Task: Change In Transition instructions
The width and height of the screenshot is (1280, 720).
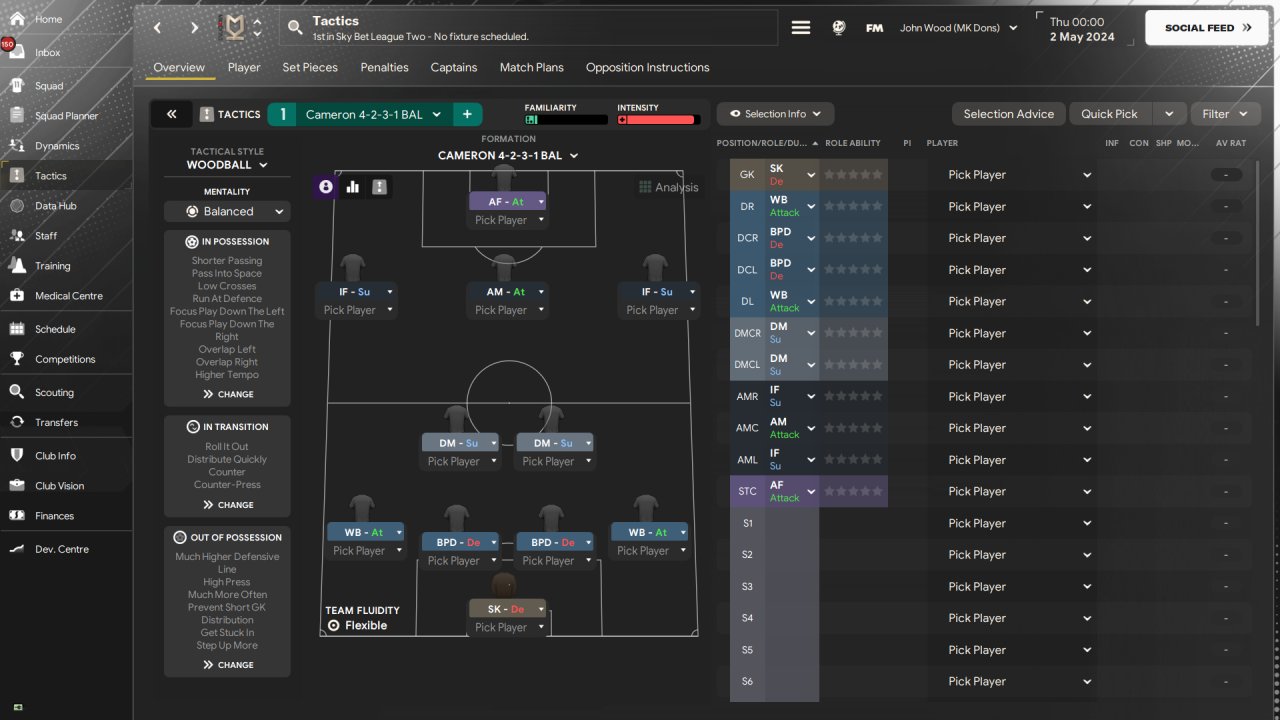Action: click(x=227, y=505)
